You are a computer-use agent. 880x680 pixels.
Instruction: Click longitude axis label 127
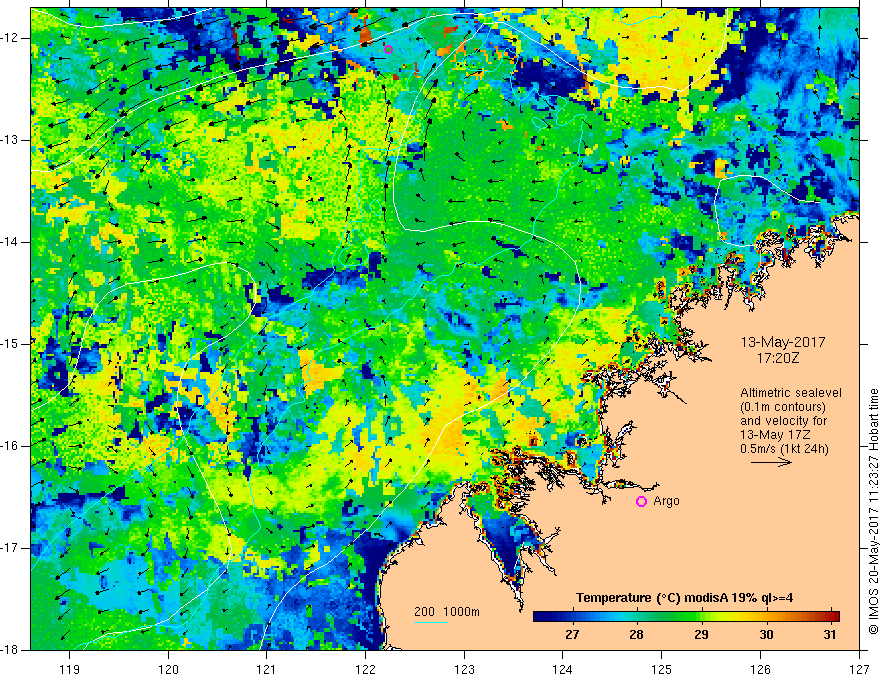pyautogui.click(x=859, y=669)
